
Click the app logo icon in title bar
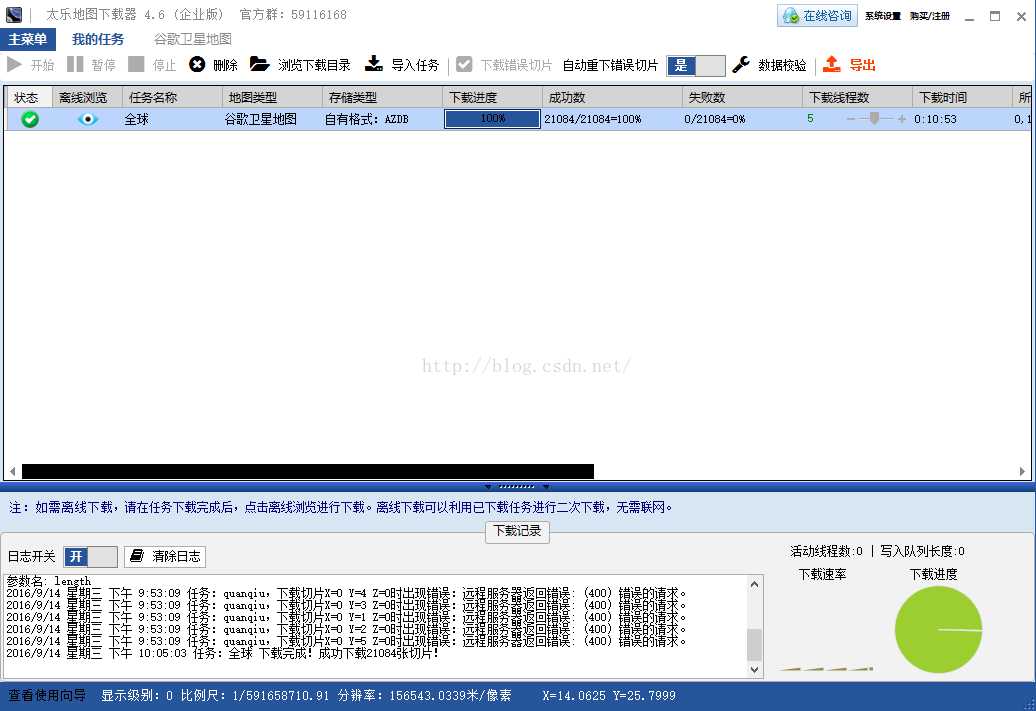(14, 15)
